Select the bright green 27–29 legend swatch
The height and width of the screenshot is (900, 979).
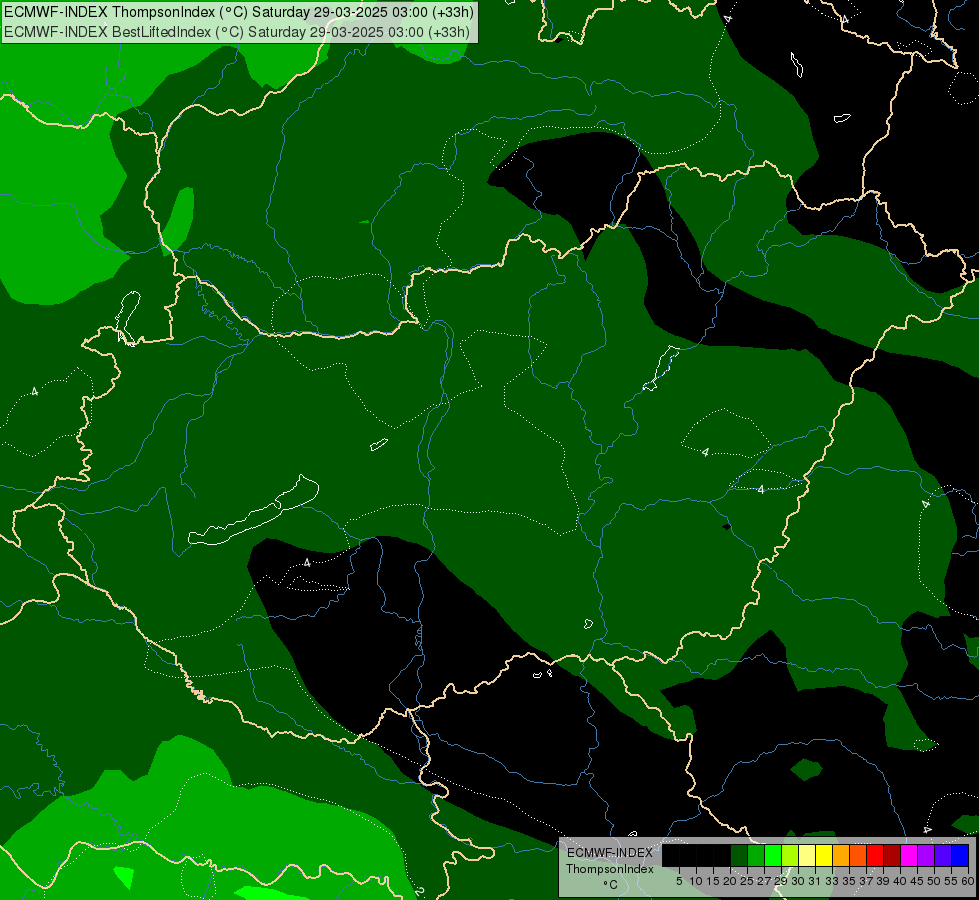(773, 855)
